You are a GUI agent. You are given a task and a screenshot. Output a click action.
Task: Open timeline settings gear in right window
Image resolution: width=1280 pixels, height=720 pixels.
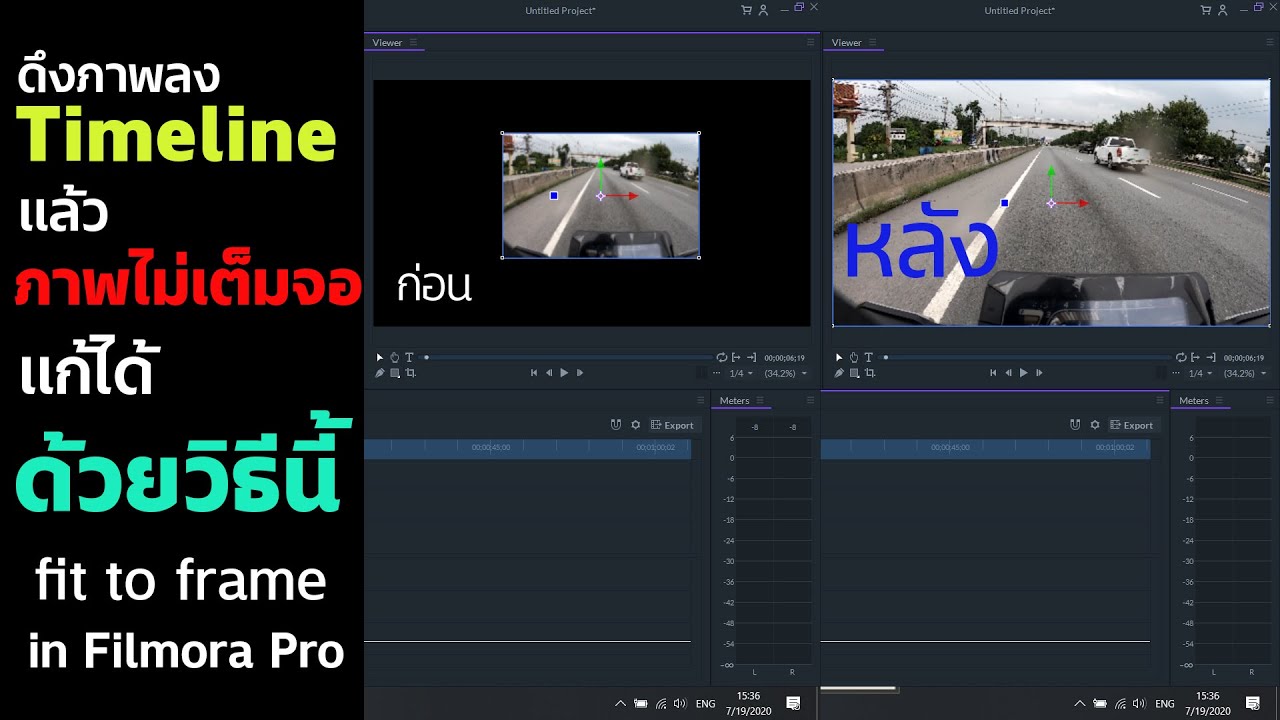pos(1094,425)
